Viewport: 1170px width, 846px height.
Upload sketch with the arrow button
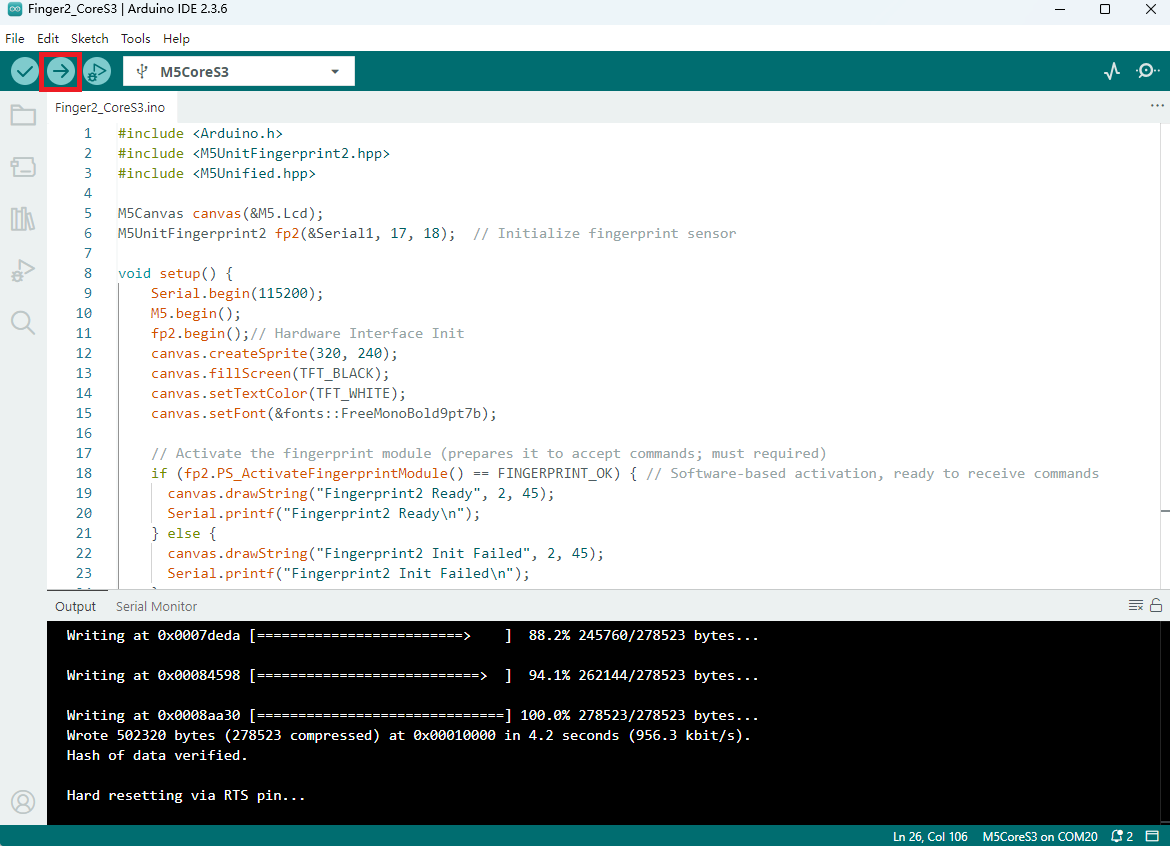click(x=61, y=71)
